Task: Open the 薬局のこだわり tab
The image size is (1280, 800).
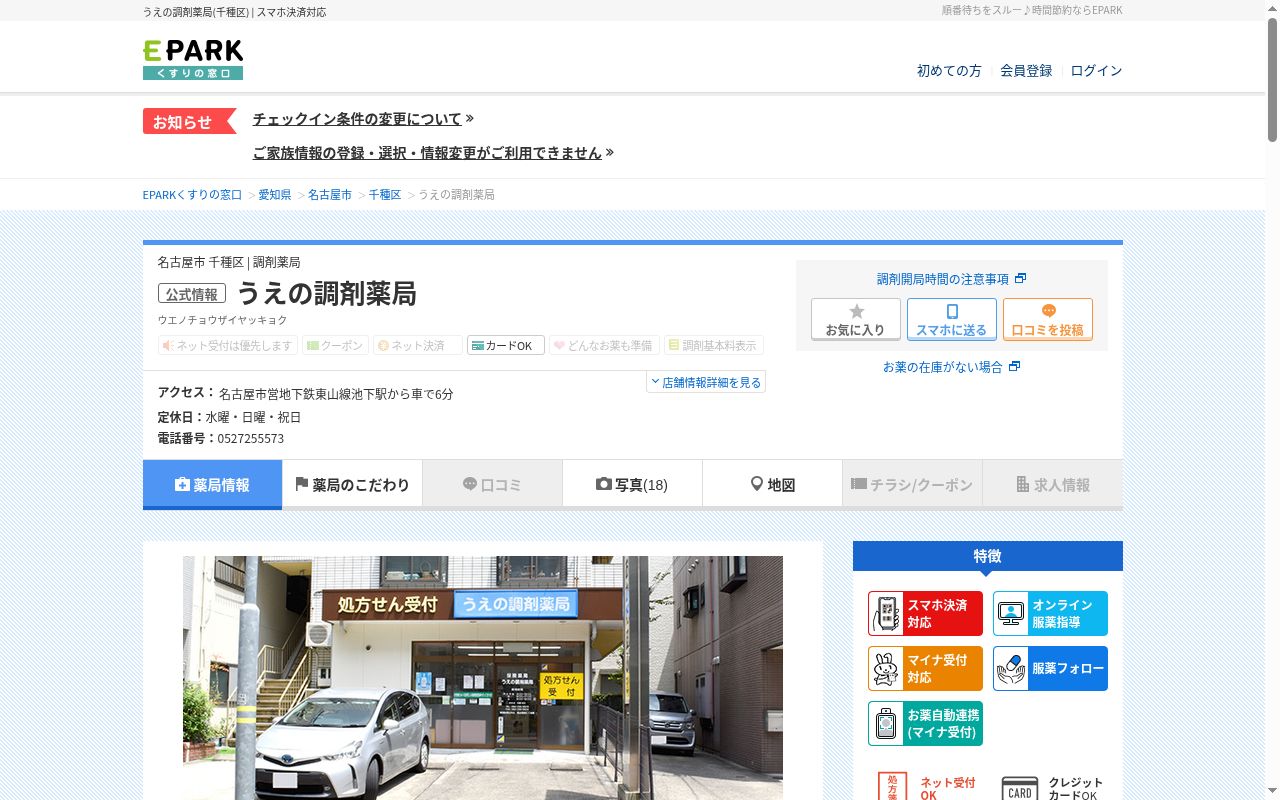Action: [x=352, y=485]
